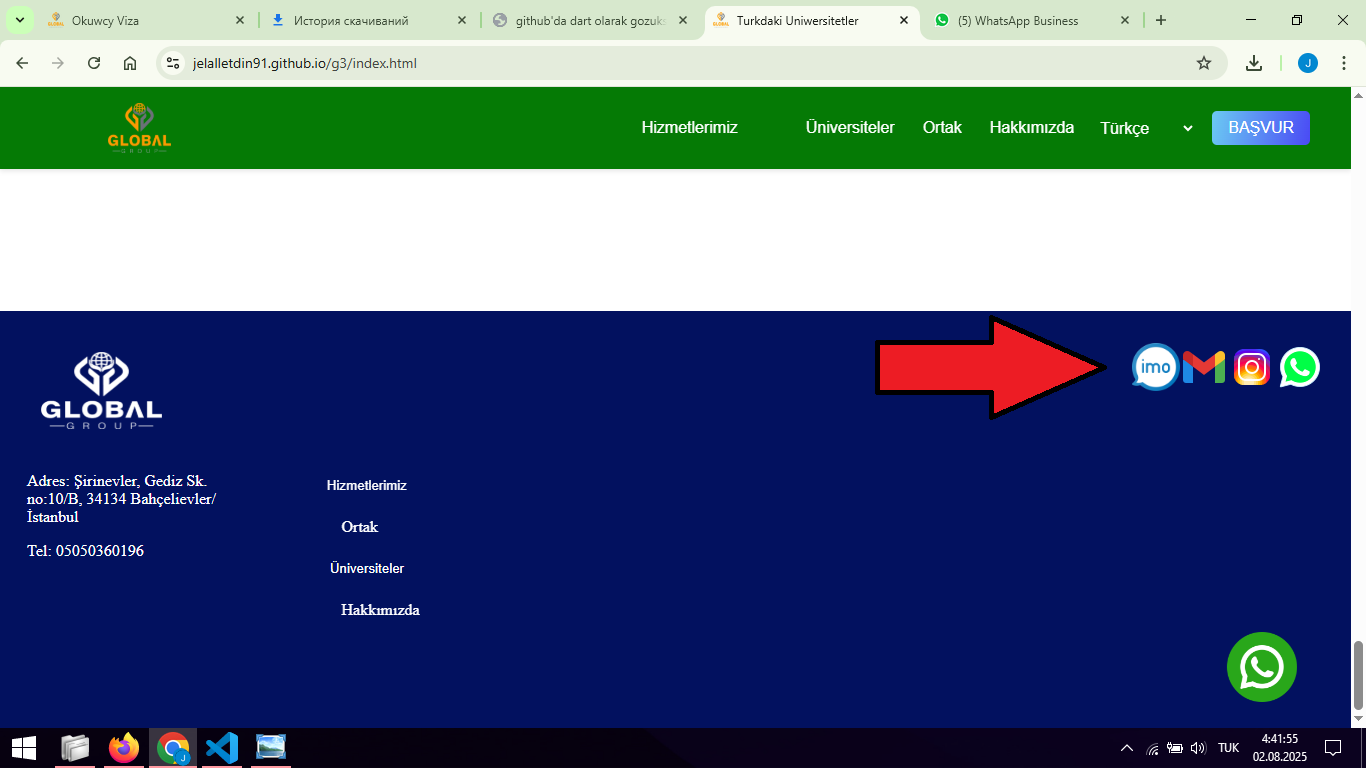Open Firefox from the taskbar
This screenshot has height=768, width=1366.
pyautogui.click(x=124, y=748)
